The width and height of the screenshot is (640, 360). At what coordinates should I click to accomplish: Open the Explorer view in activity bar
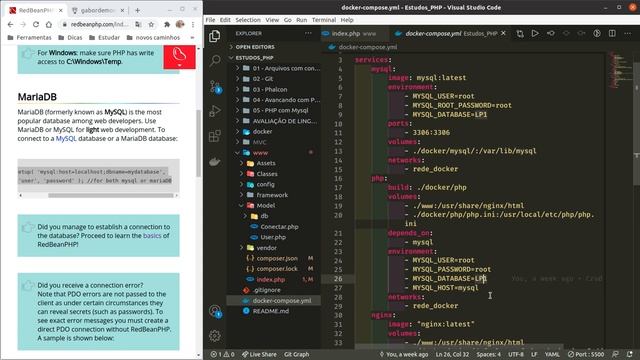215,36
